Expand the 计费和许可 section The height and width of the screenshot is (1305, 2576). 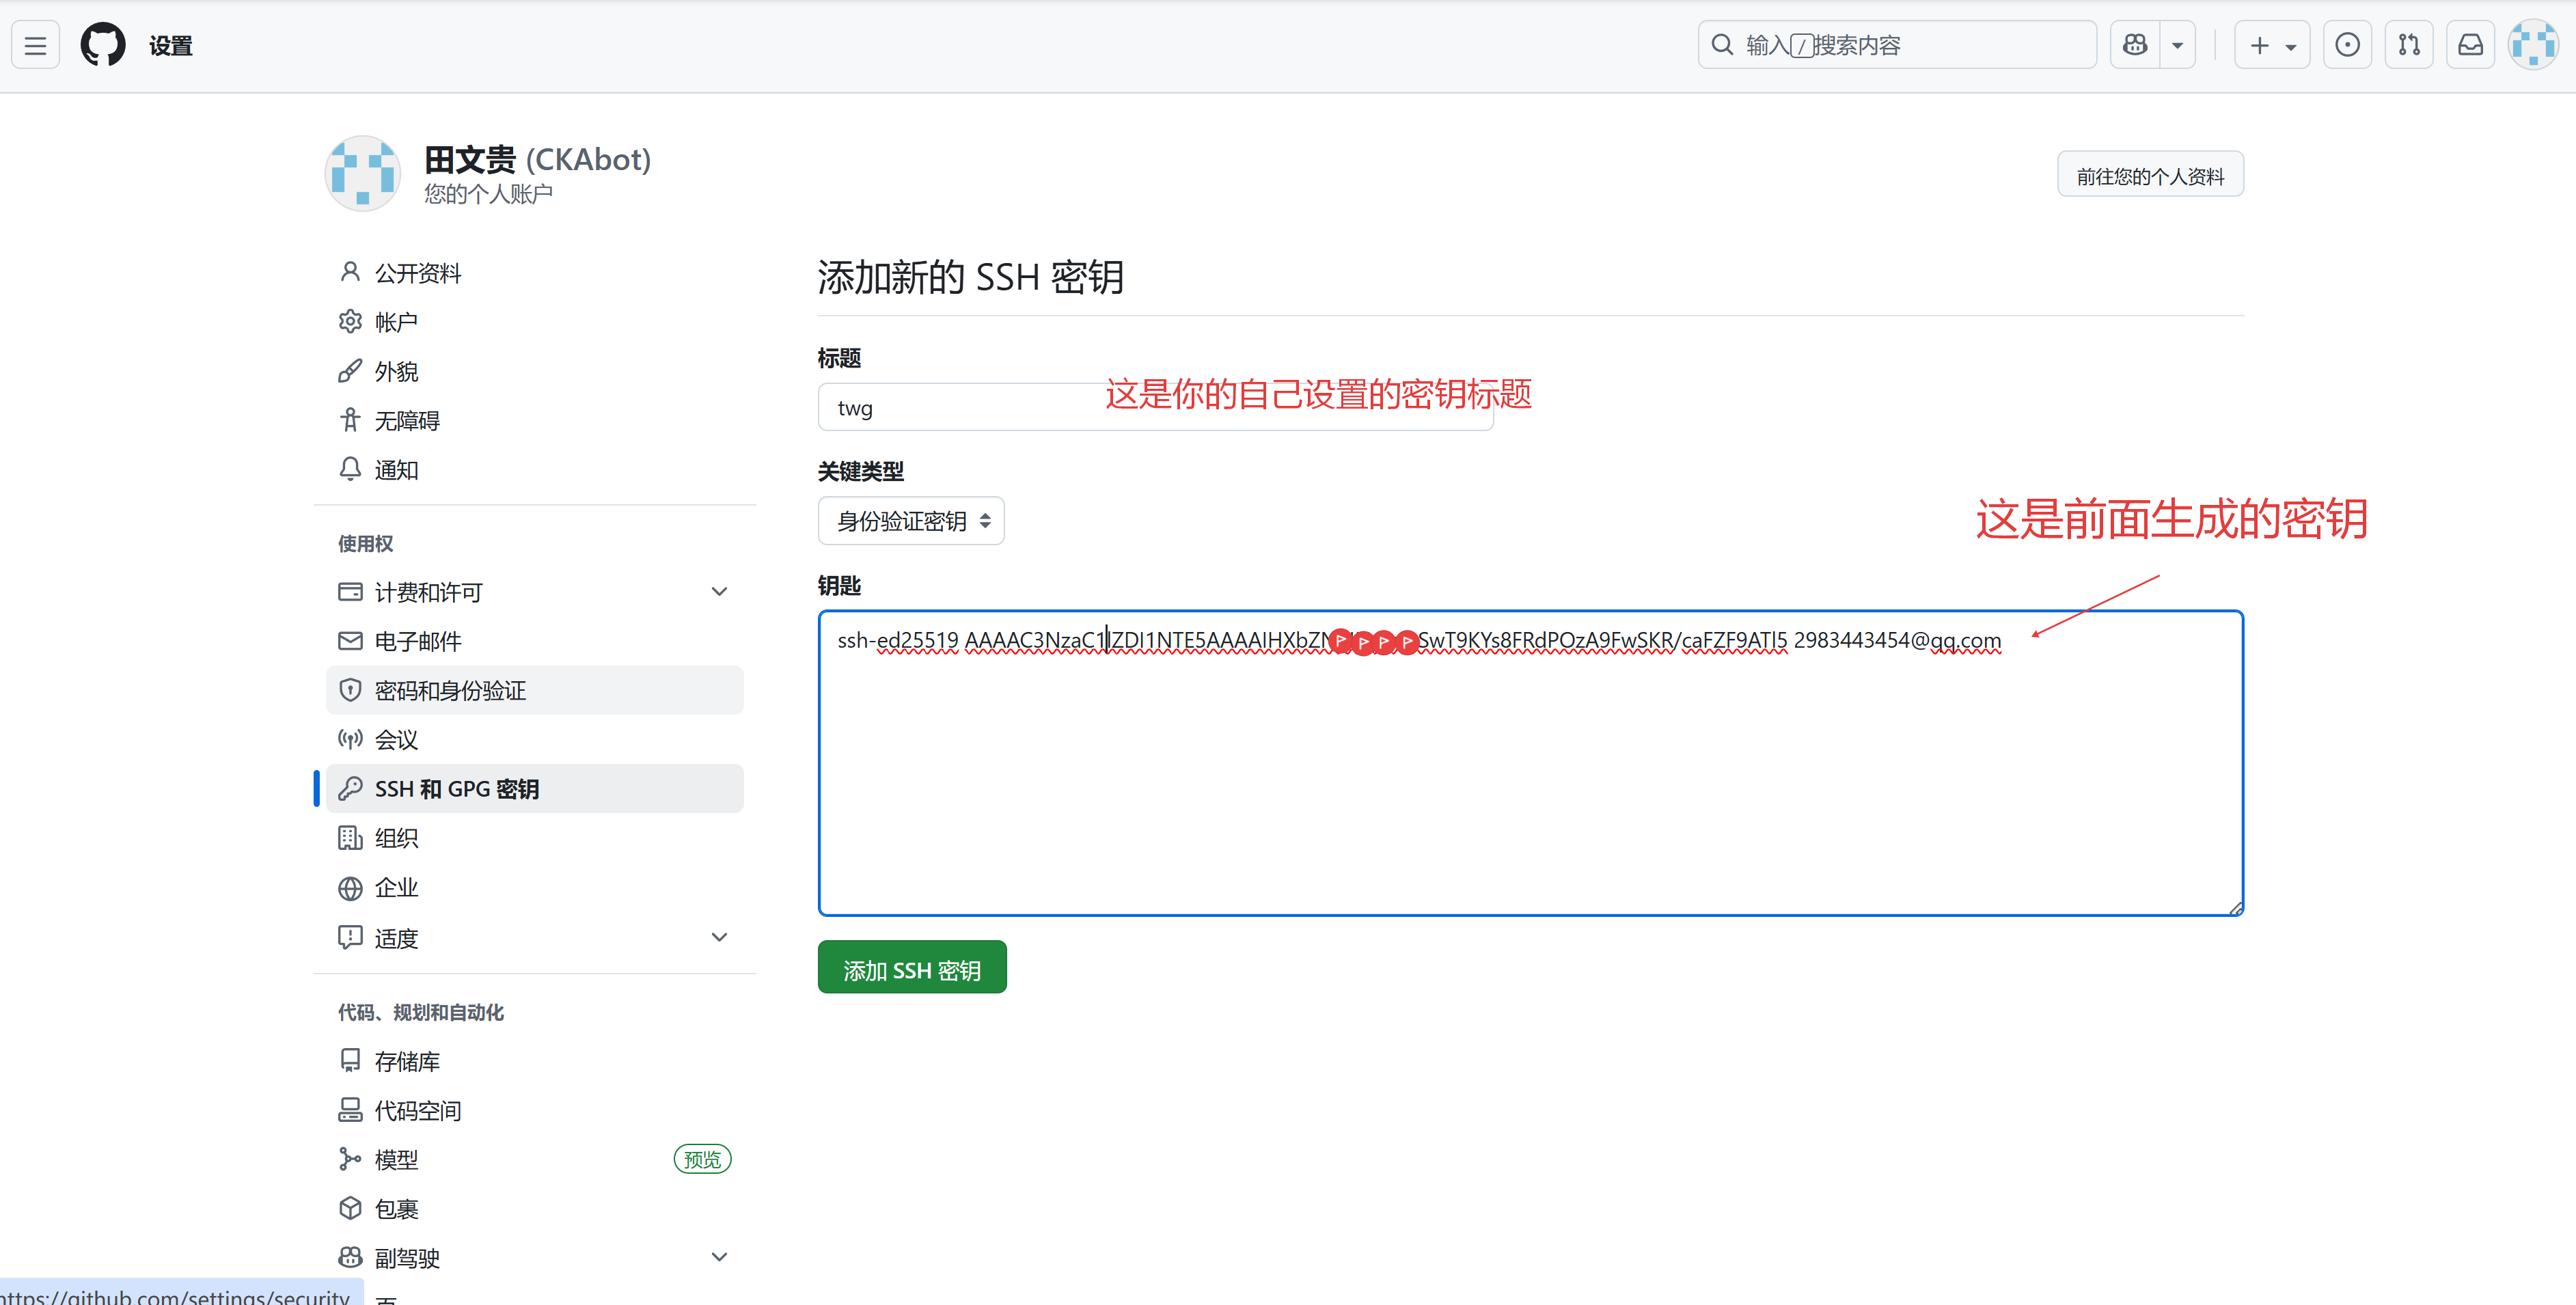click(x=719, y=592)
